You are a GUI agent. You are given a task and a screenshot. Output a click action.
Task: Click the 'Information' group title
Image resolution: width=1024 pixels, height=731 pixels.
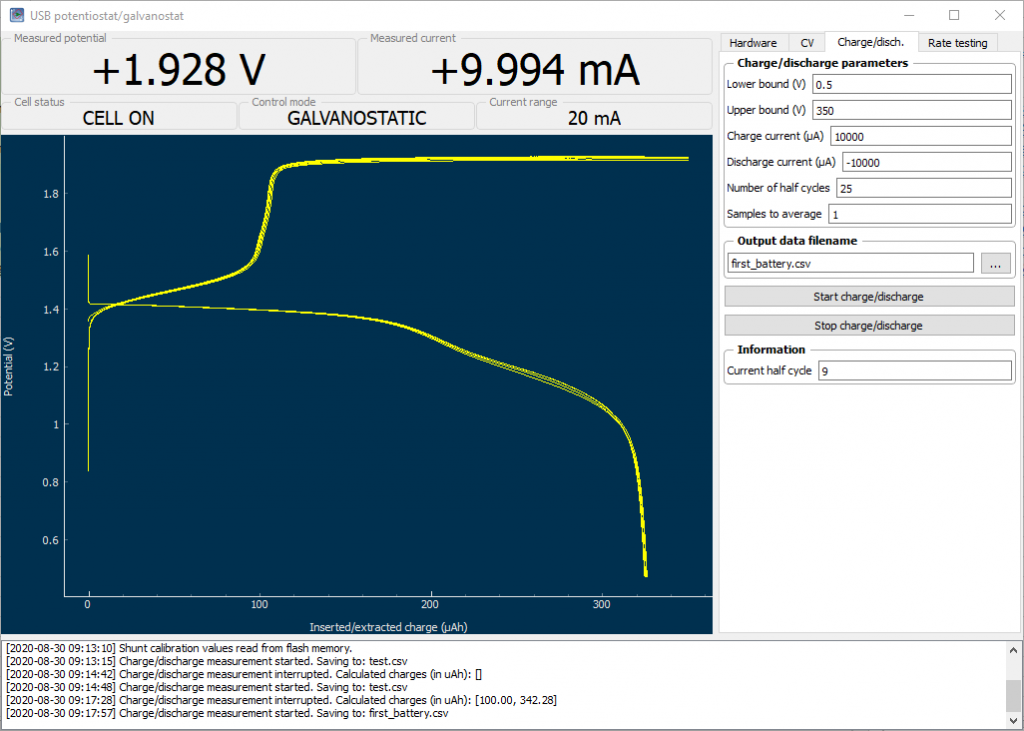pyautogui.click(x=771, y=349)
